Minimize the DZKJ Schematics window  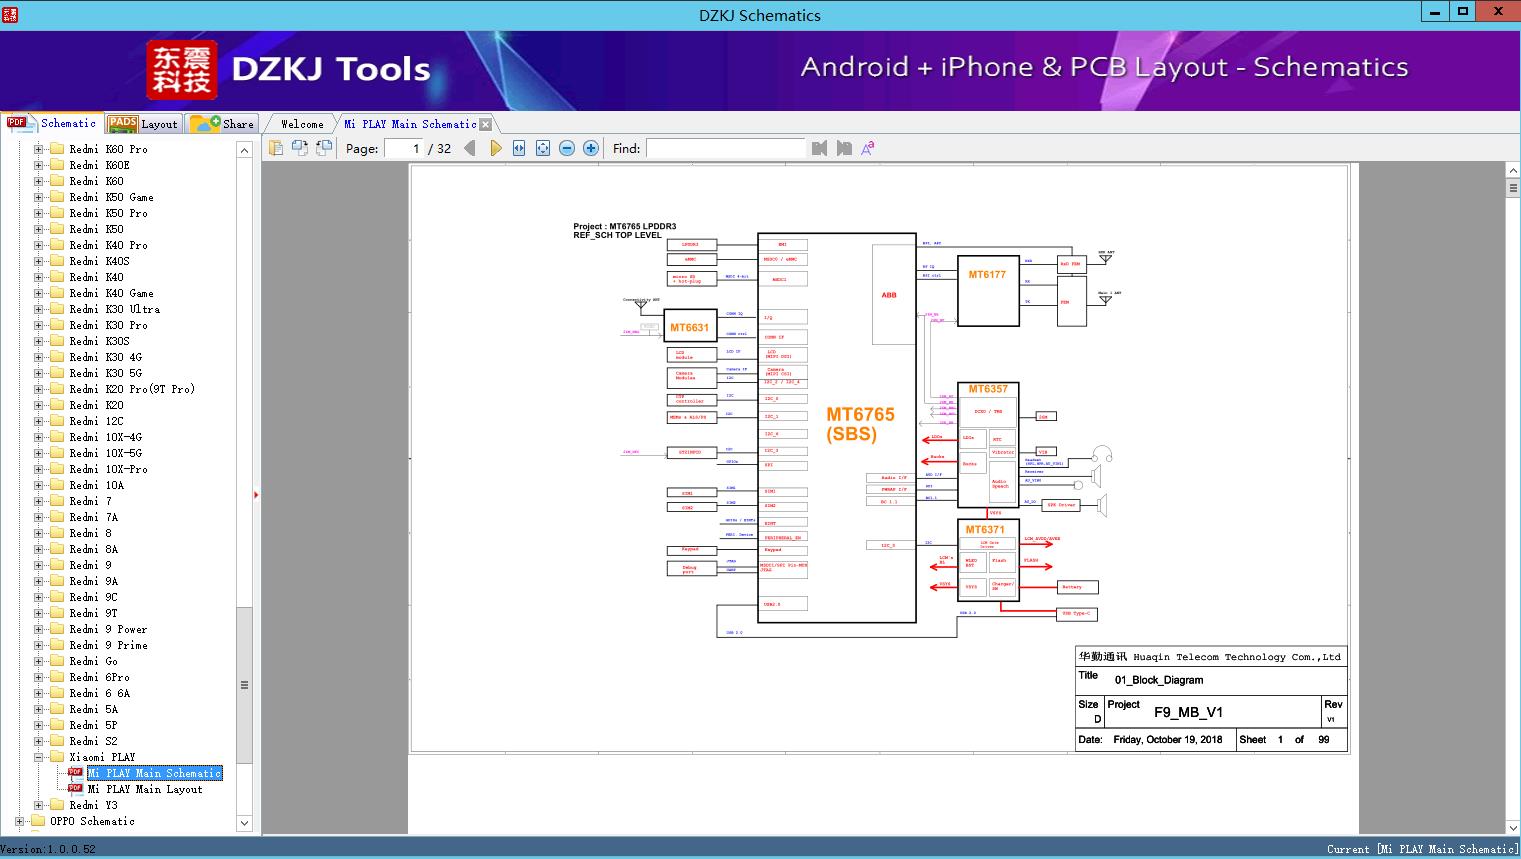(1433, 12)
